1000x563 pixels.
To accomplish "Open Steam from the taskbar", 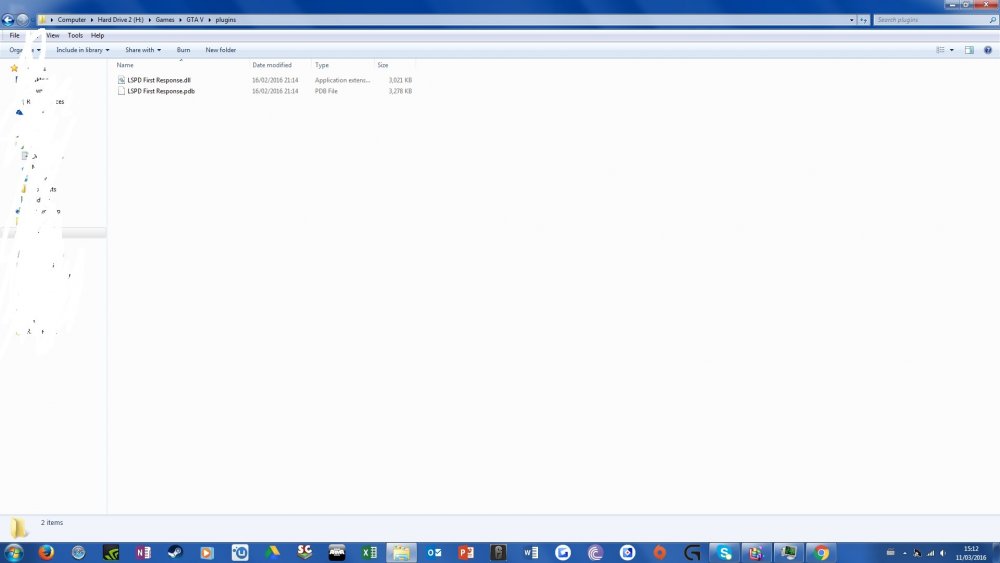I will coord(175,552).
